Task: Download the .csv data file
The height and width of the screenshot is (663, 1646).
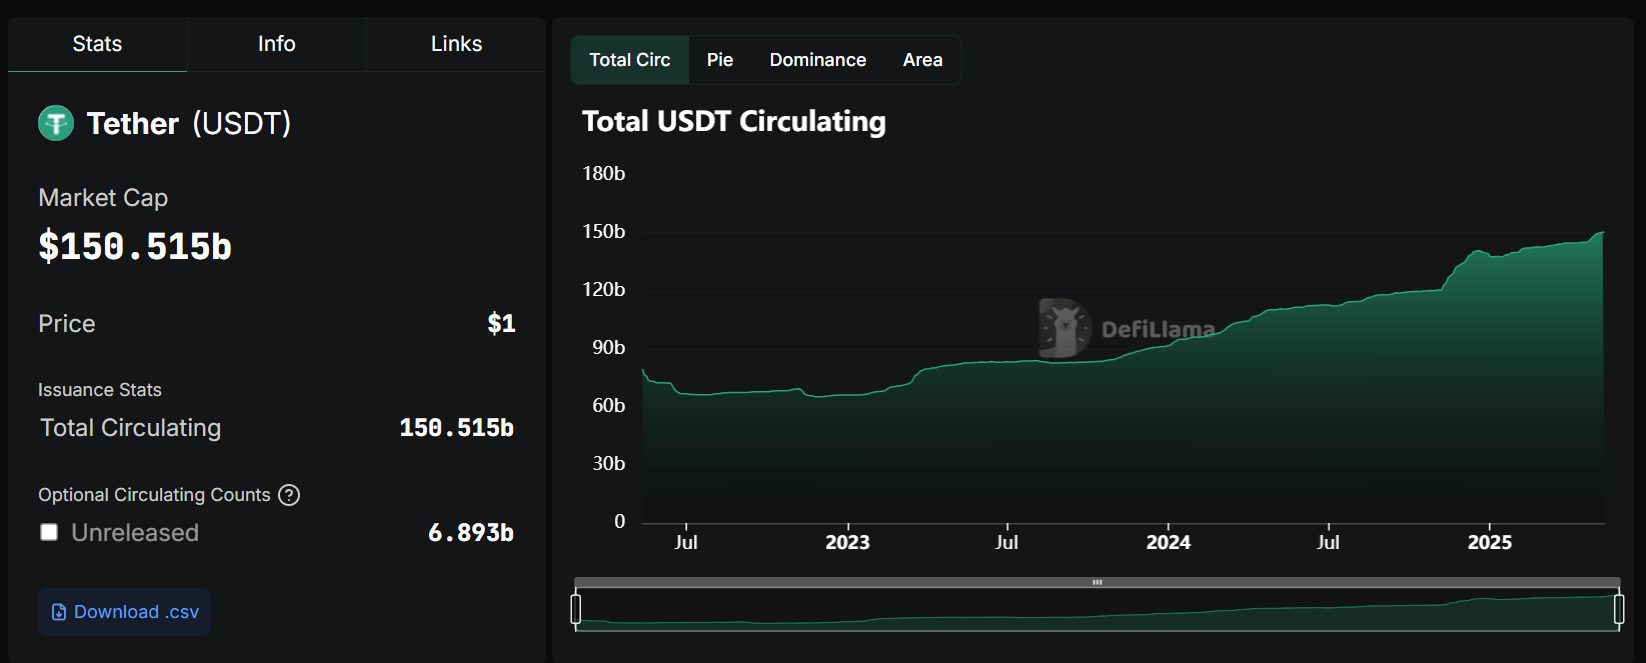Action: (125, 612)
